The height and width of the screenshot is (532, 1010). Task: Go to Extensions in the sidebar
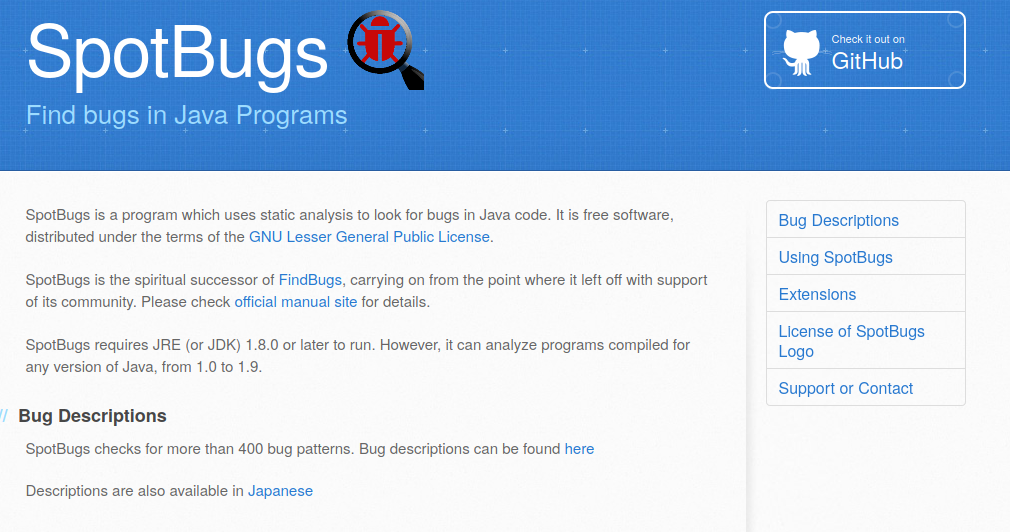817,294
